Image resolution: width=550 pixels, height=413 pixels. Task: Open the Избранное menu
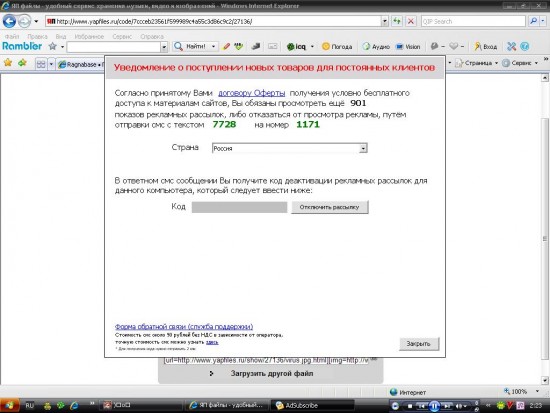pyautogui.click(x=89, y=36)
